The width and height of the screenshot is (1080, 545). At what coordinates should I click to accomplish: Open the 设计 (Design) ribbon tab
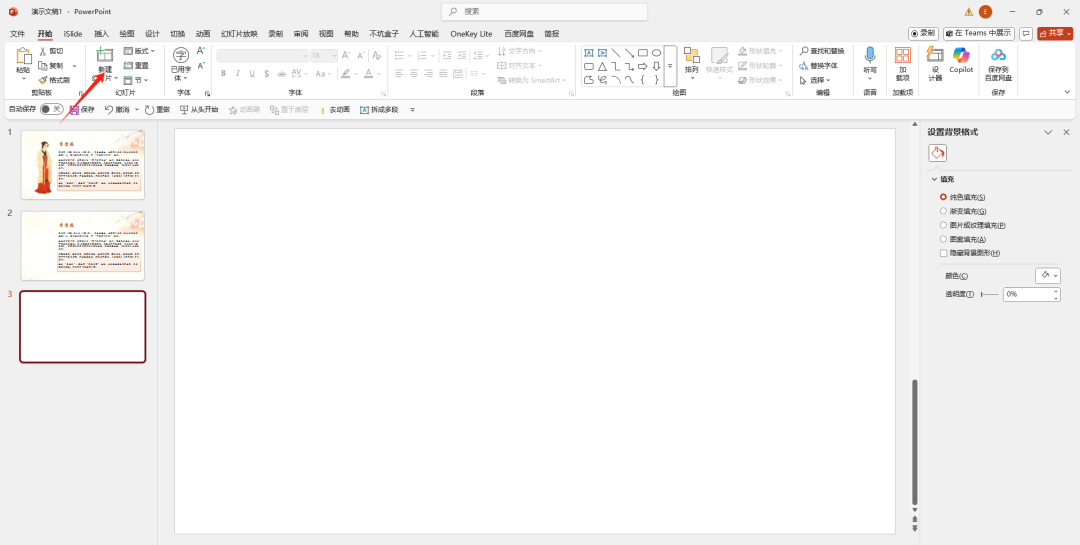point(152,33)
